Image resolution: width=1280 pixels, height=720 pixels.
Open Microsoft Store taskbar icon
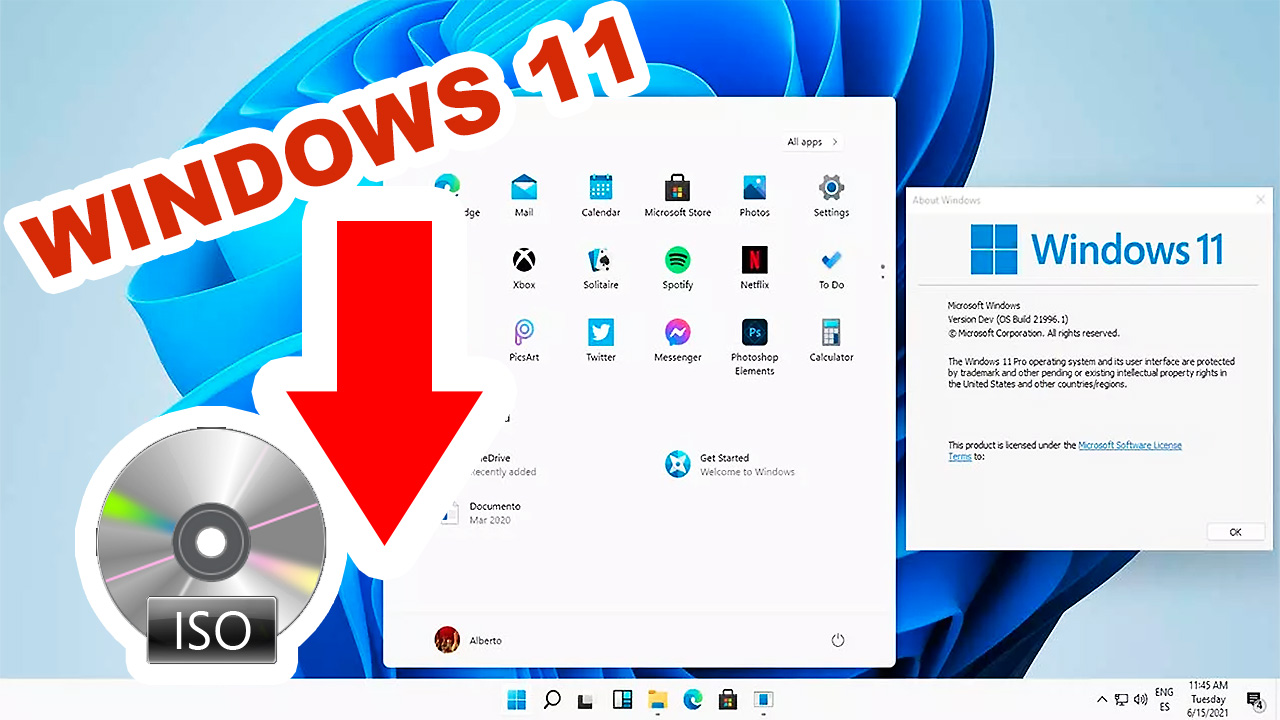pyautogui.click(x=728, y=699)
